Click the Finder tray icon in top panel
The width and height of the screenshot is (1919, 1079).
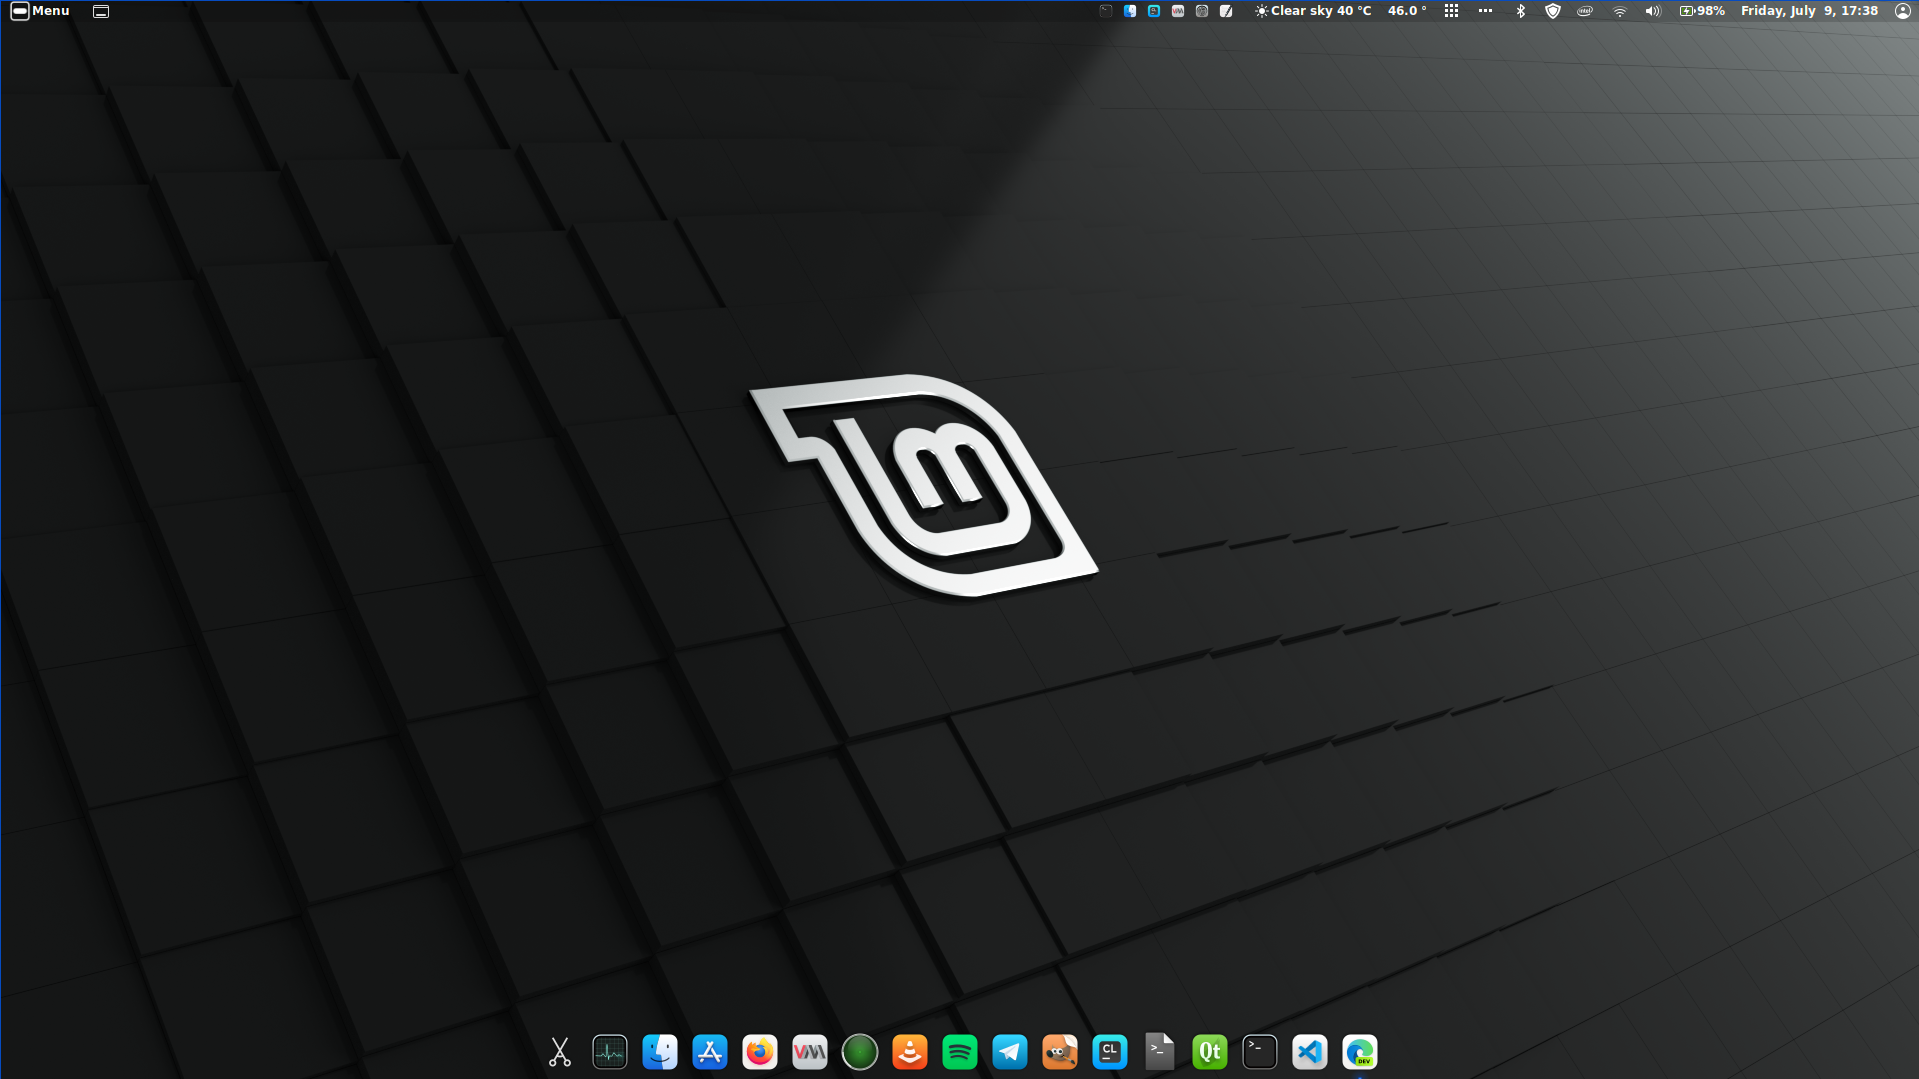[1130, 11]
